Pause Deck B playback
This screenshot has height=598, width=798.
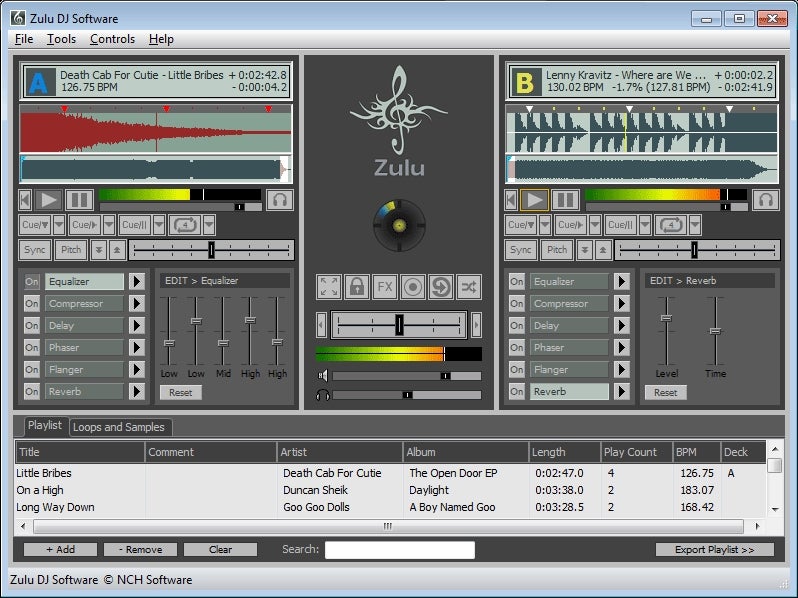coord(565,200)
